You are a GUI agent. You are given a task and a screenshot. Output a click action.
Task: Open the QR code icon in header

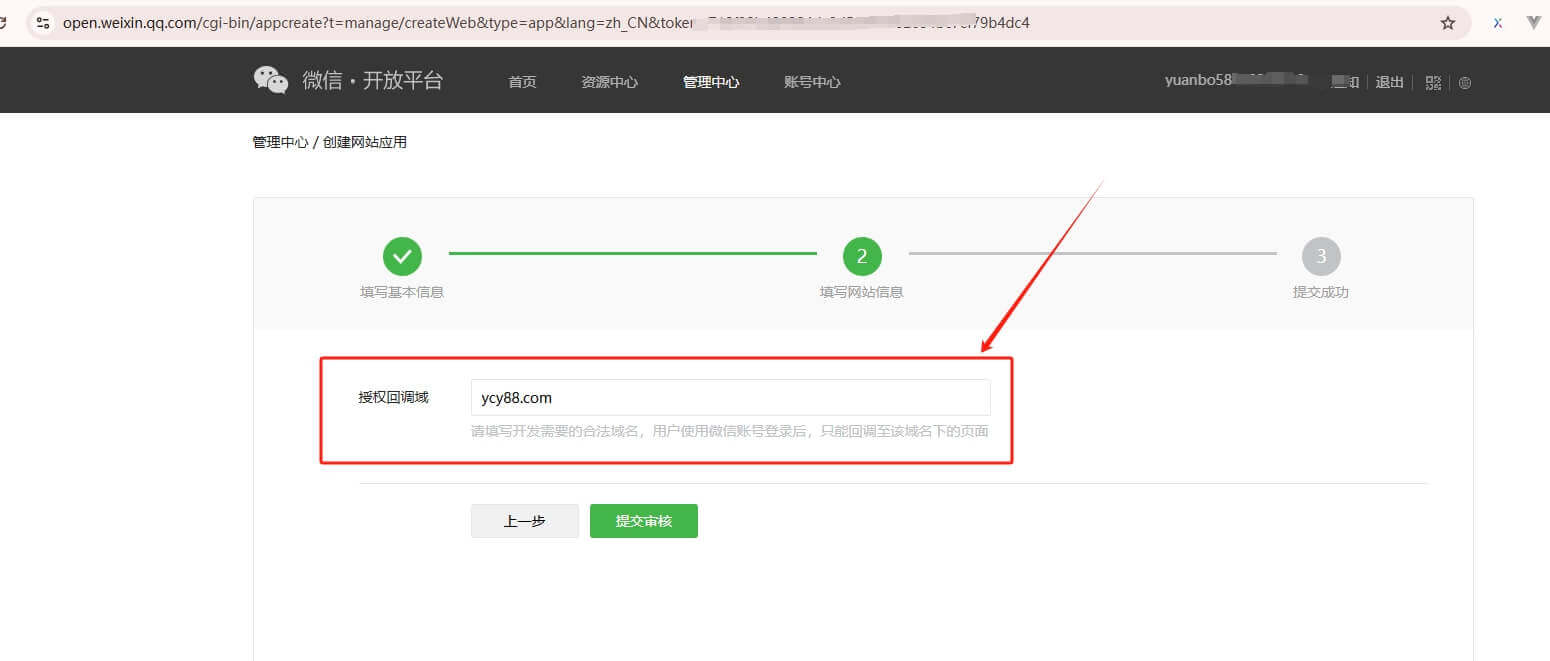click(x=1433, y=83)
